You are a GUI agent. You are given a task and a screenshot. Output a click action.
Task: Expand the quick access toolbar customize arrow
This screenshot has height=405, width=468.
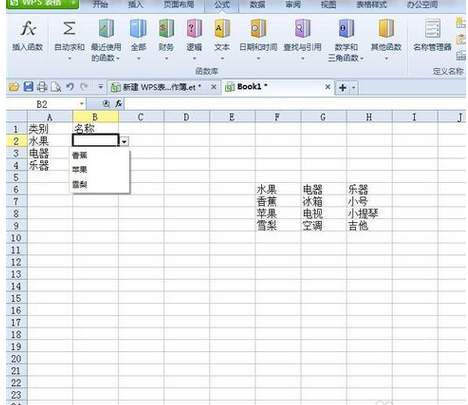tap(100, 87)
